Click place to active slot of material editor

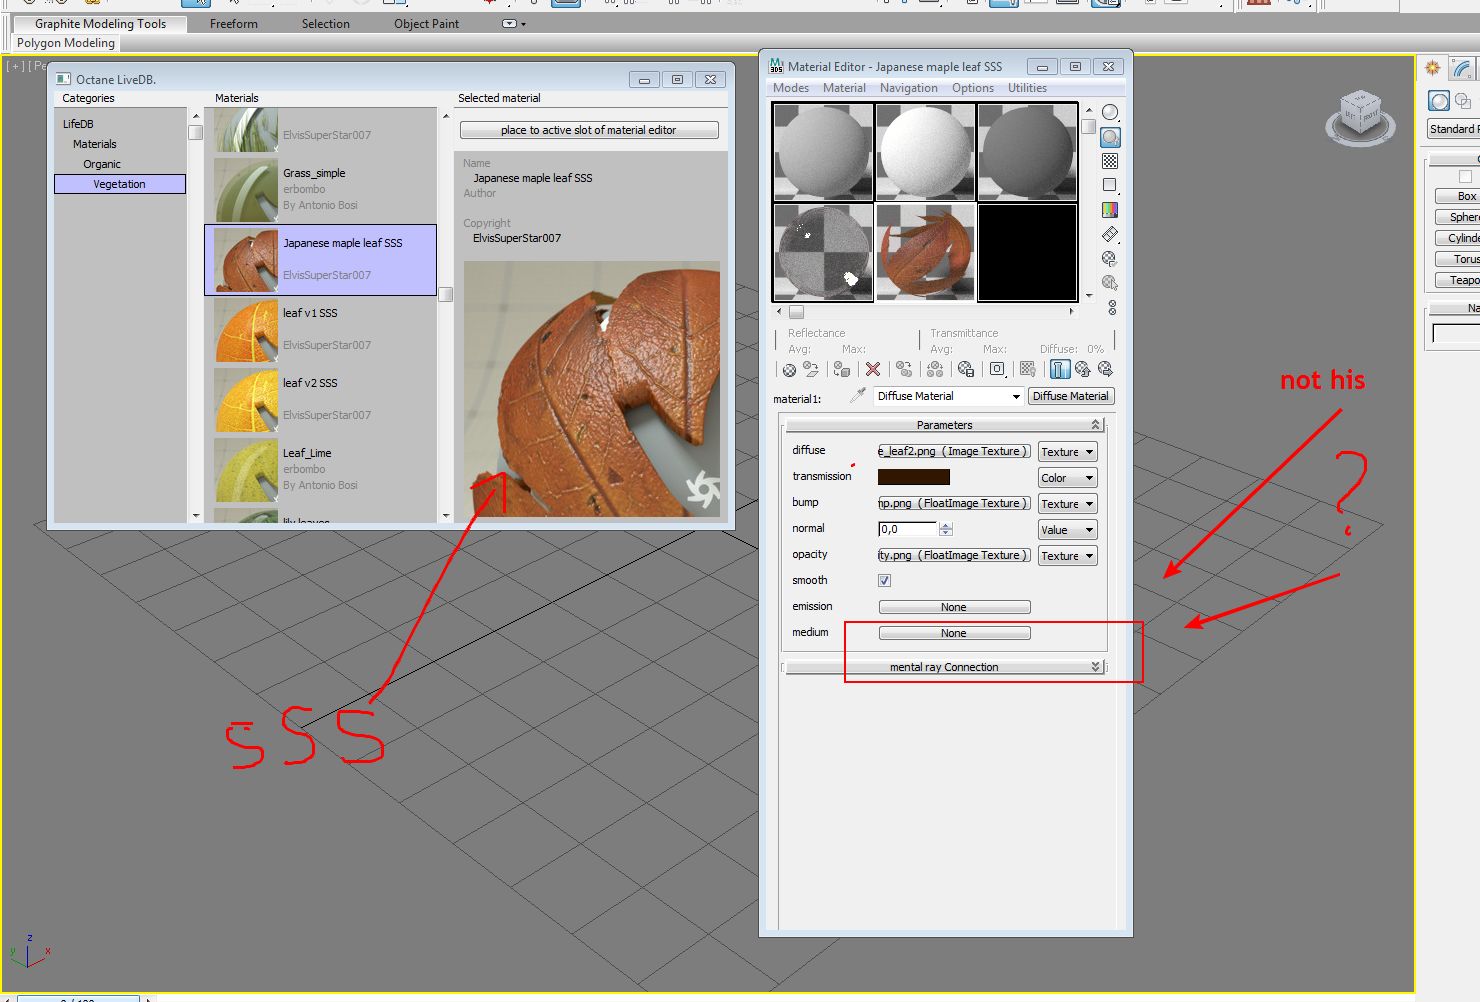(x=589, y=130)
